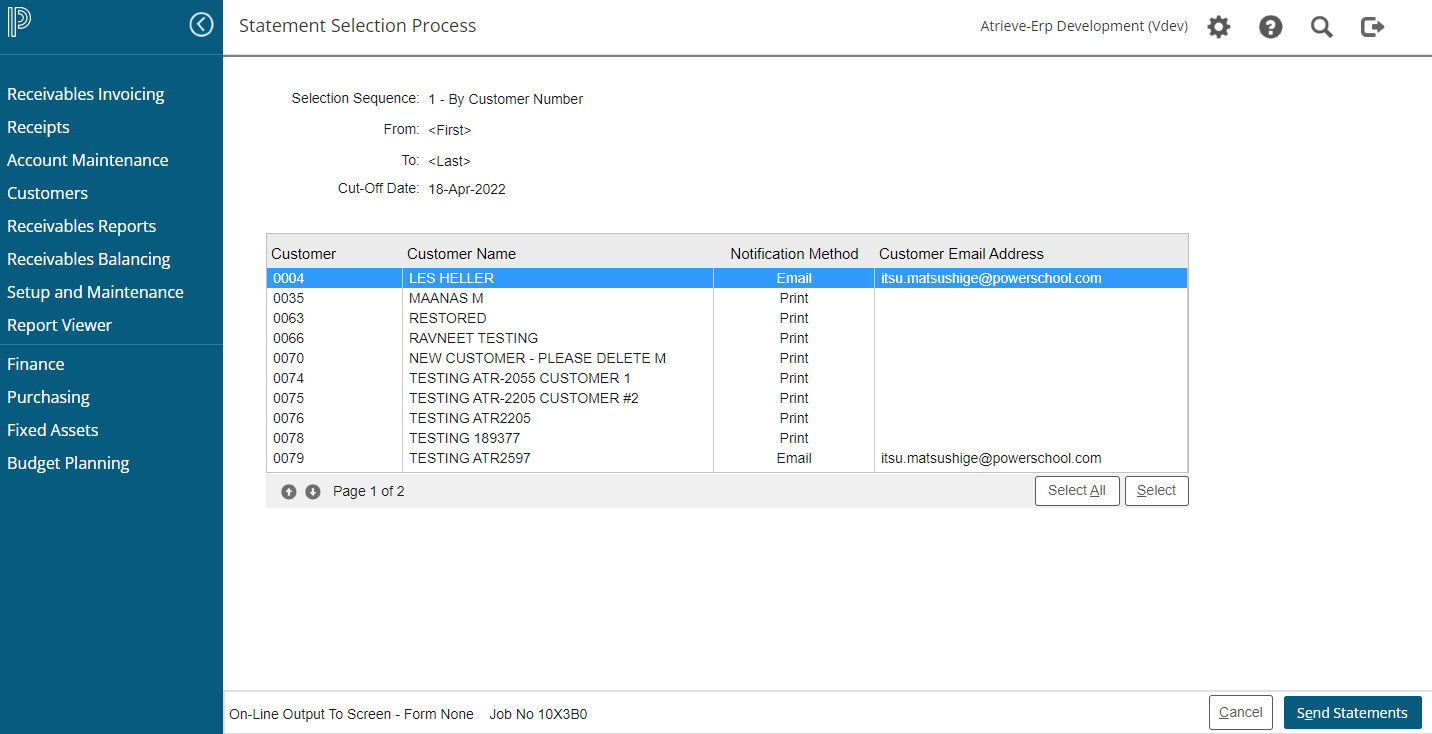Go to next page with down arrow icon

313,492
